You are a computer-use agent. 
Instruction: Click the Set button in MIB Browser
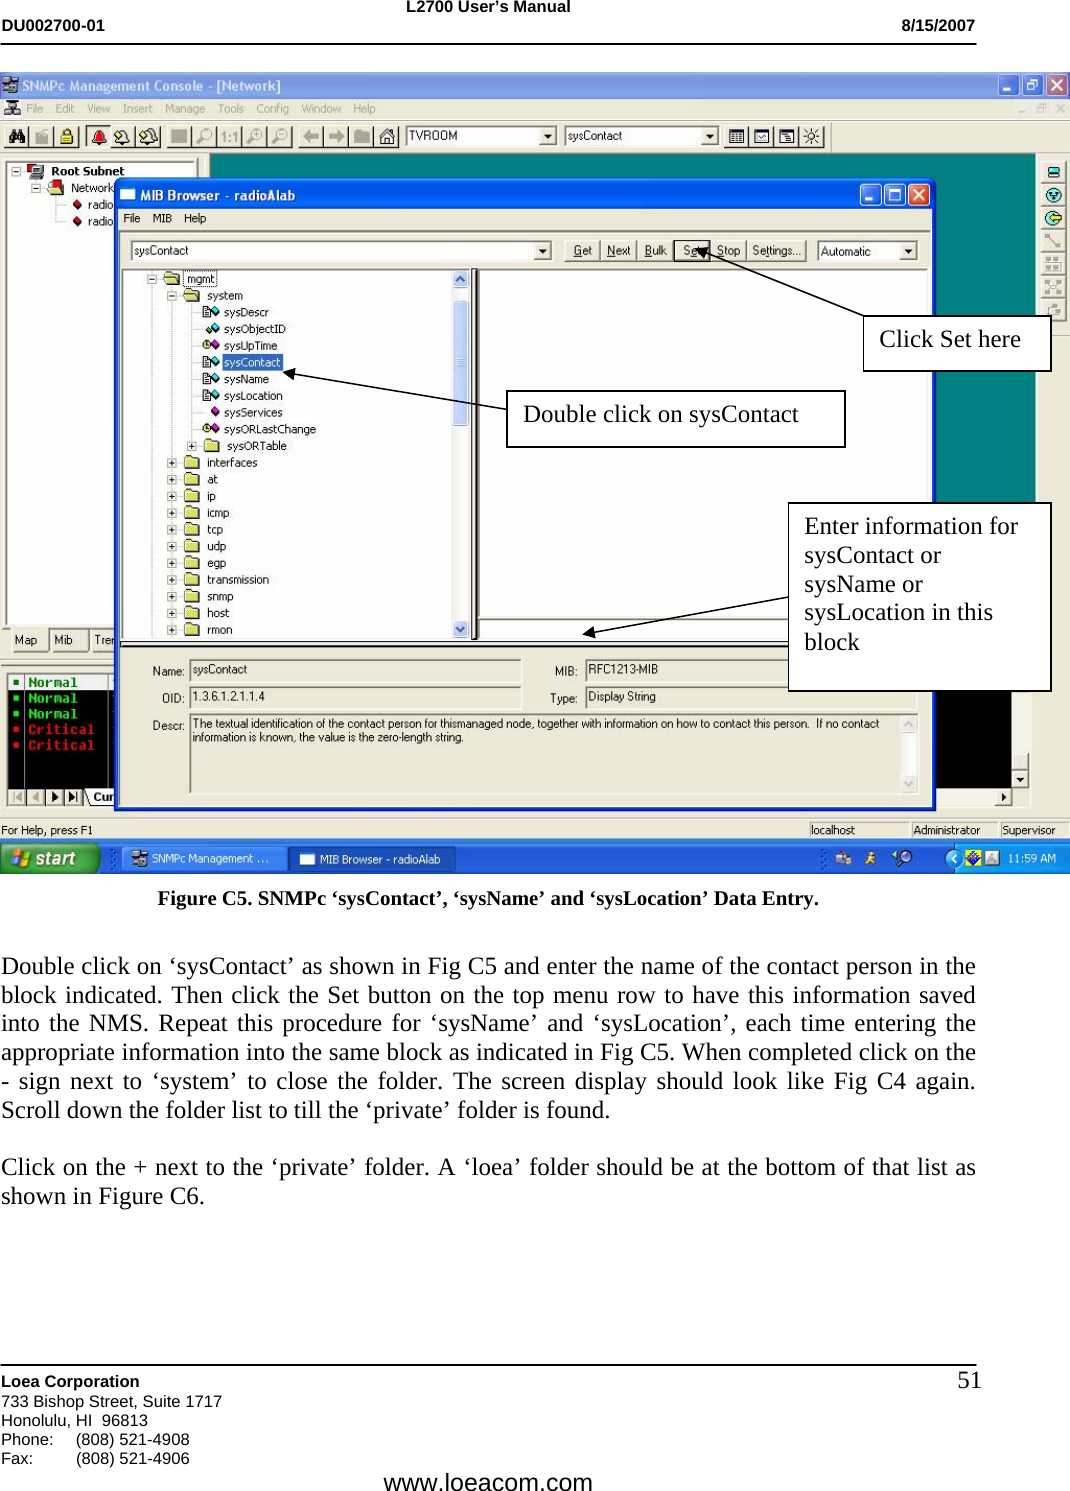pyautogui.click(x=694, y=250)
